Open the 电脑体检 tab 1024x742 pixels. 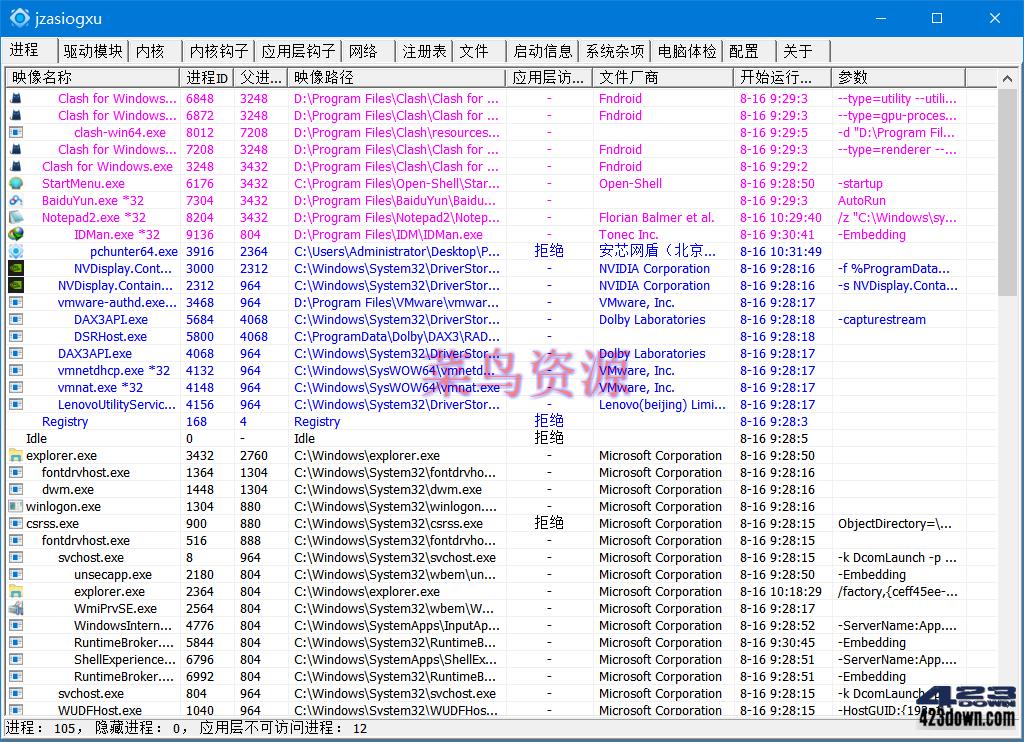pyautogui.click(x=687, y=50)
